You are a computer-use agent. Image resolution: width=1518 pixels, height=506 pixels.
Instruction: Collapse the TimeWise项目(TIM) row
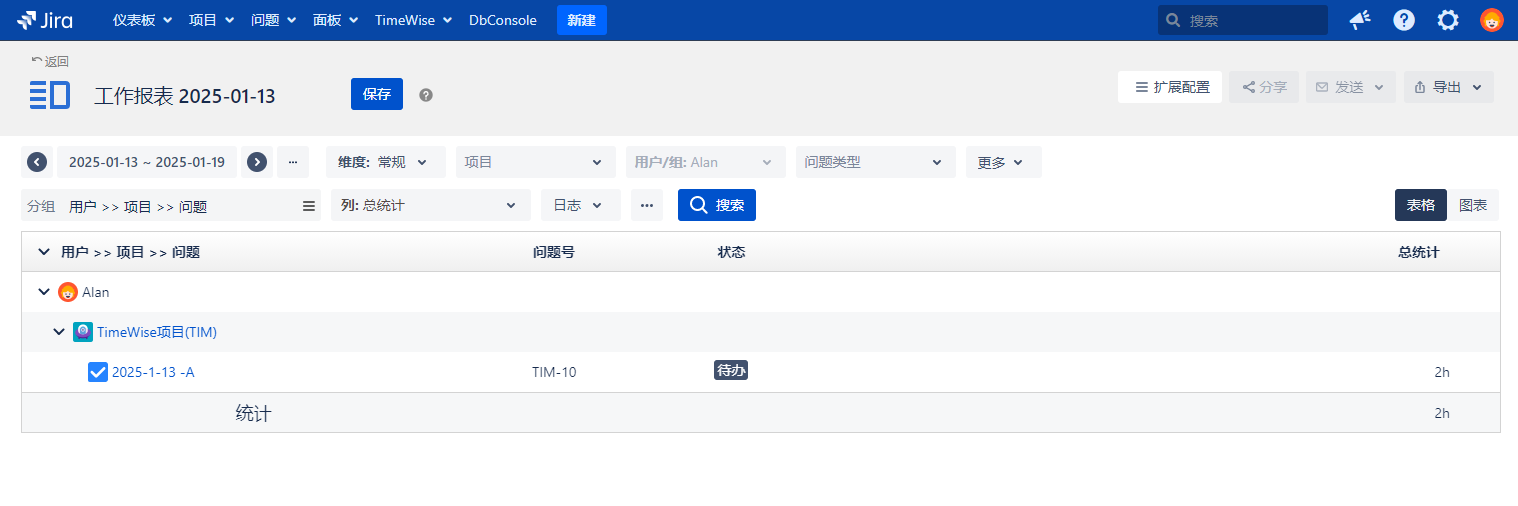click(x=59, y=332)
